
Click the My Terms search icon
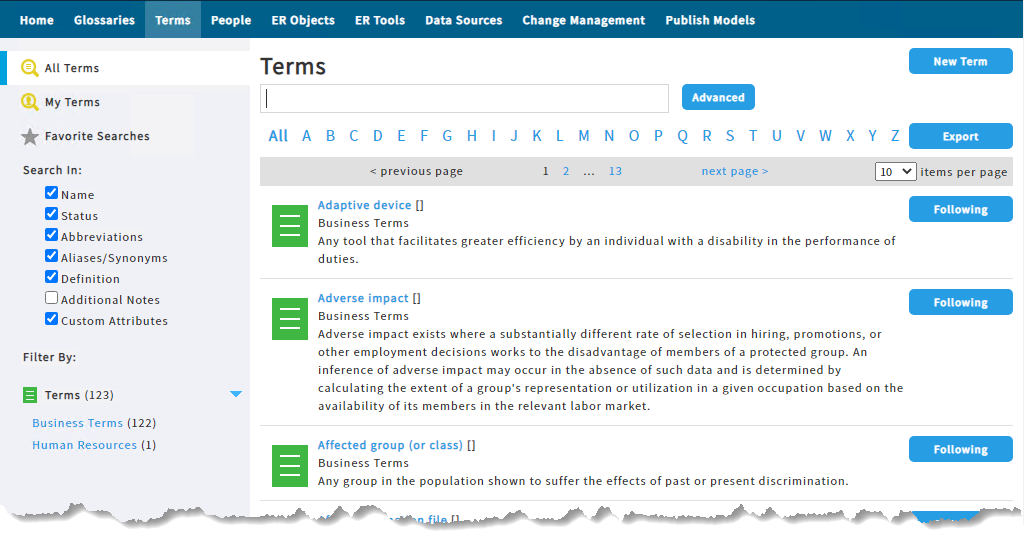(29, 102)
